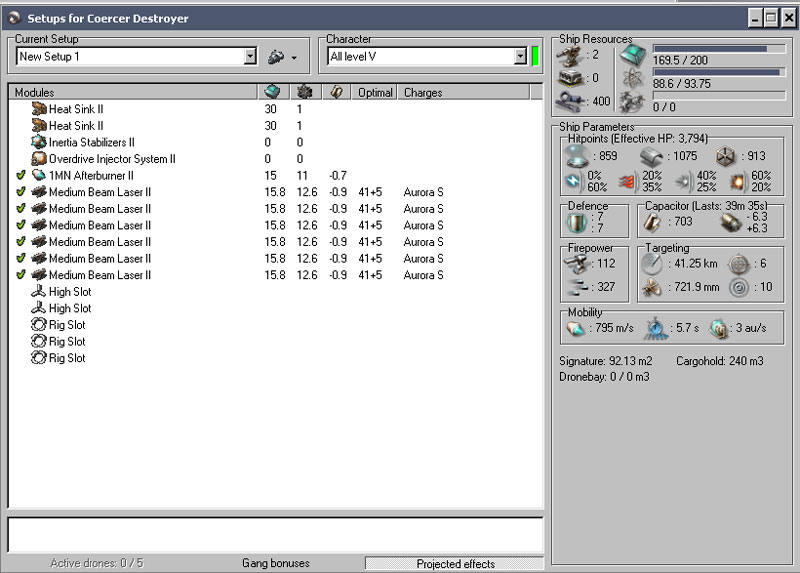Image resolution: width=800 pixels, height=573 pixels.
Task: Click the drone bandwidth resource icon
Action: (x=633, y=102)
